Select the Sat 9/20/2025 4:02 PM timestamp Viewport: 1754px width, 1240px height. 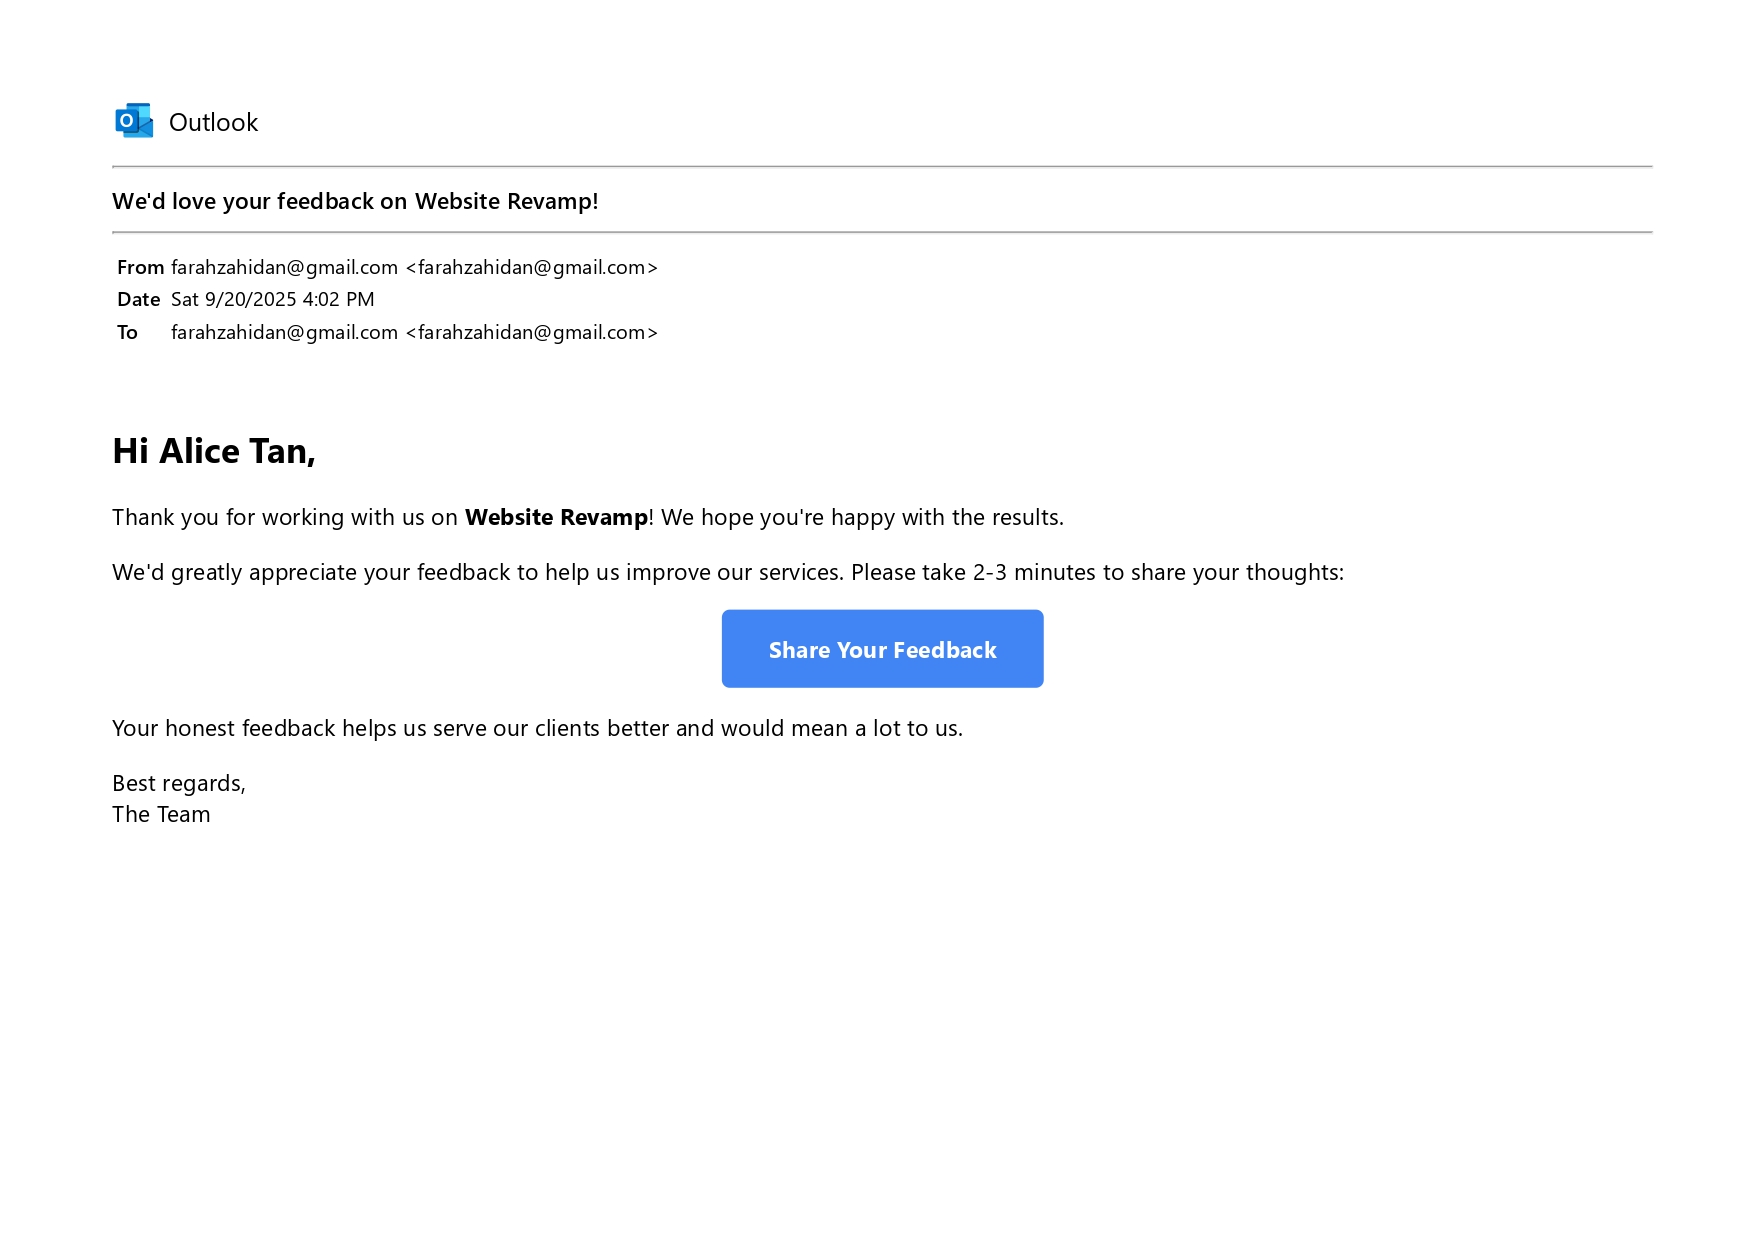point(272,299)
